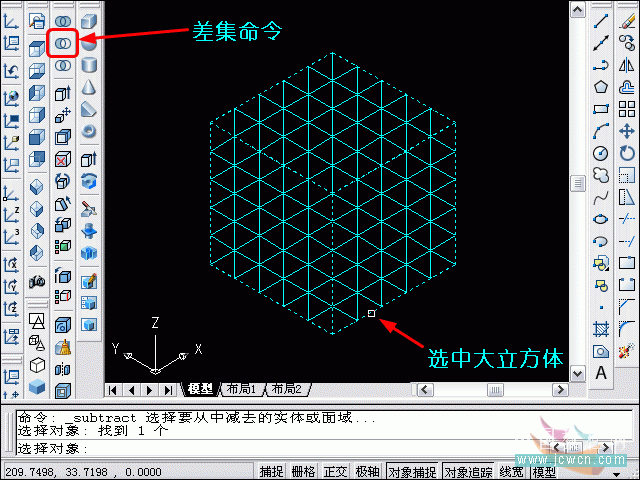Click vertical scrollbar down arrow
The height and width of the screenshot is (480, 640).
click(x=578, y=373)
